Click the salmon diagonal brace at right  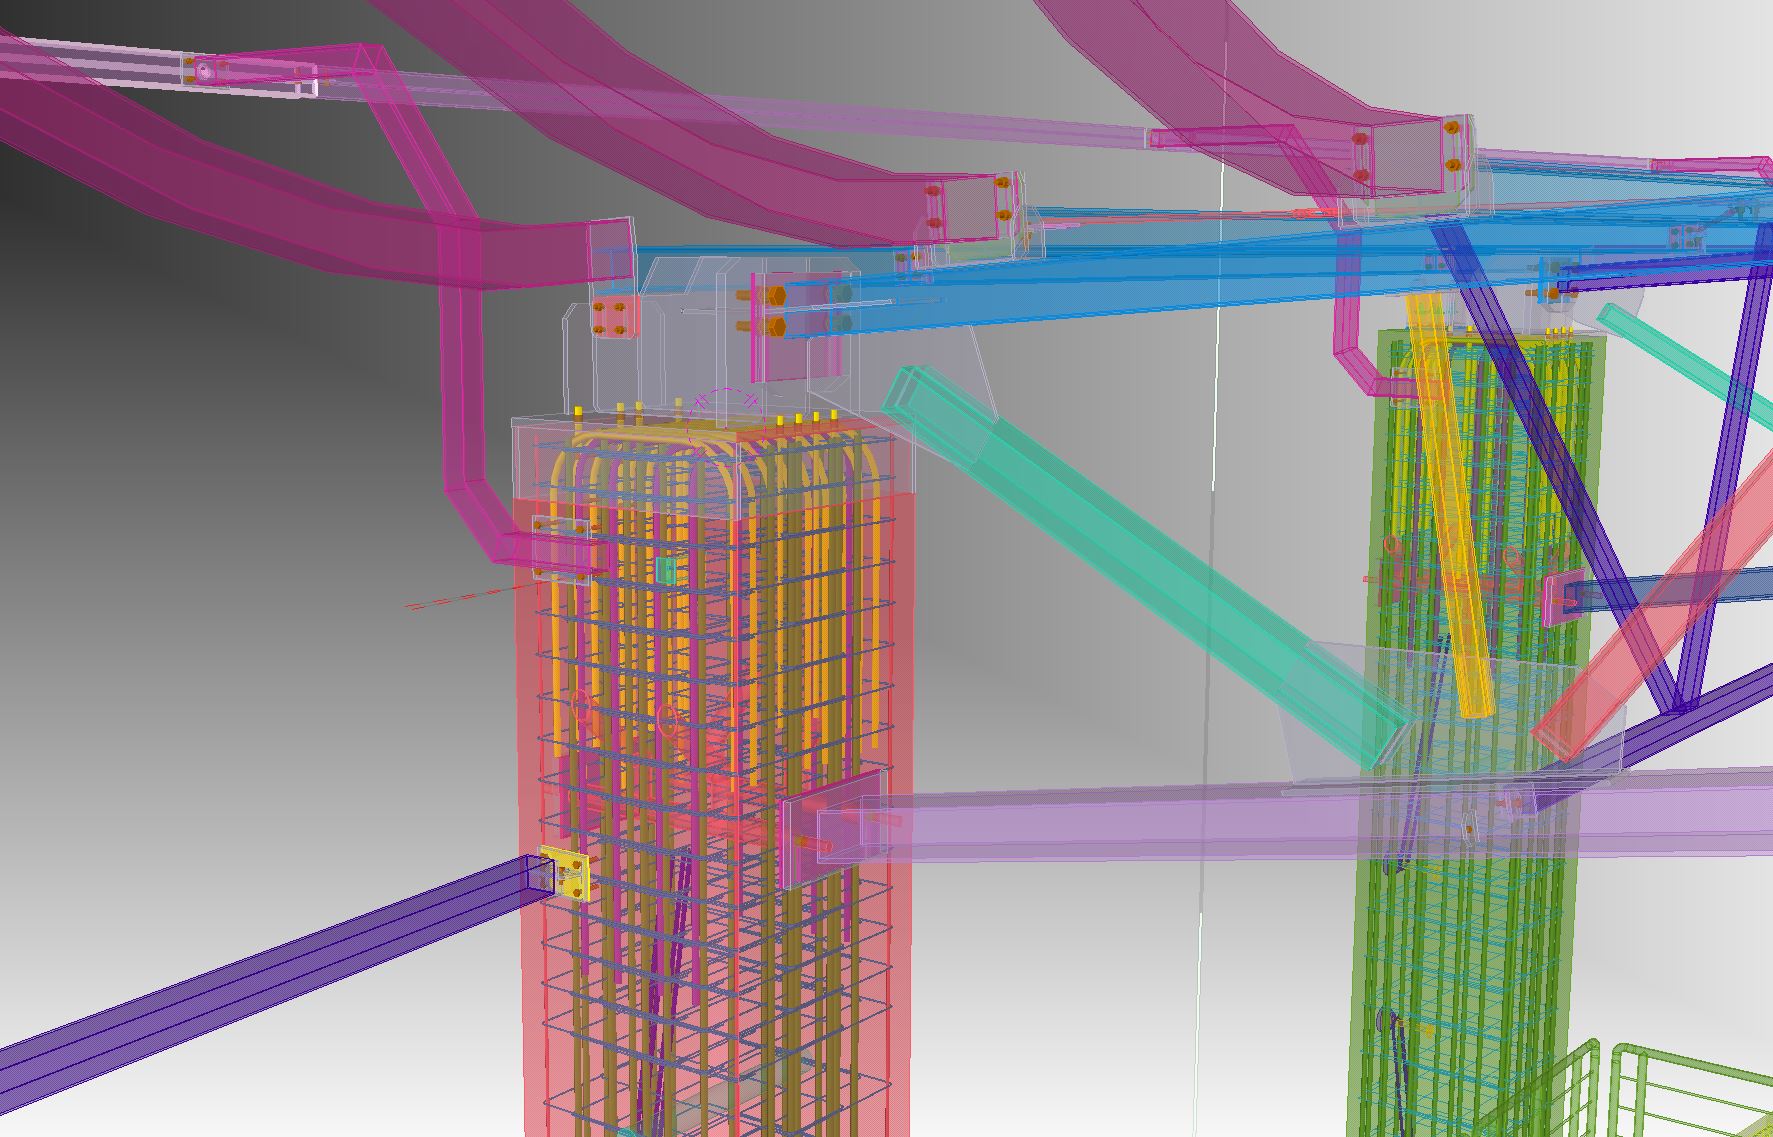click(1660, 600)
